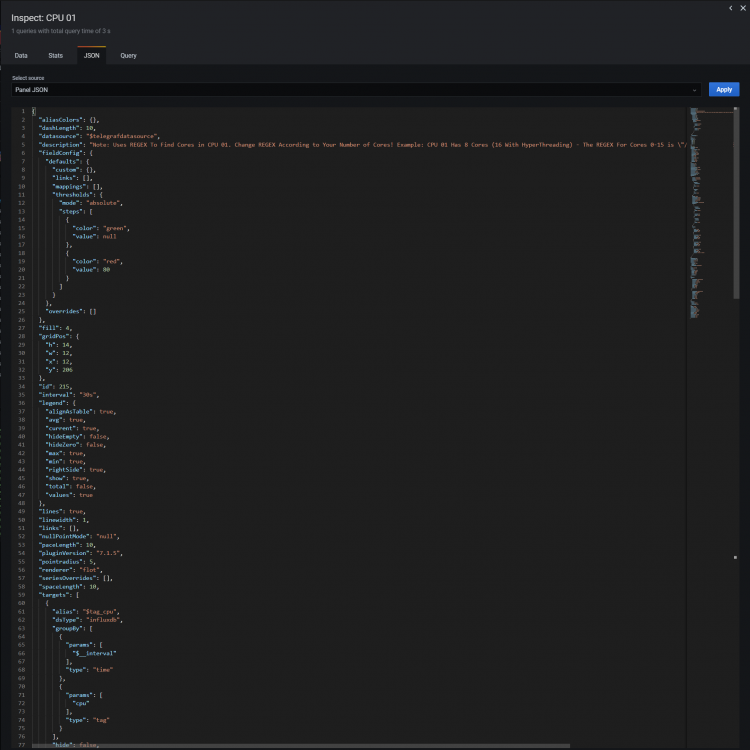The image size is (750, 750).
Task: Click the "renderer": "flot" line
Action: (70, 570)
